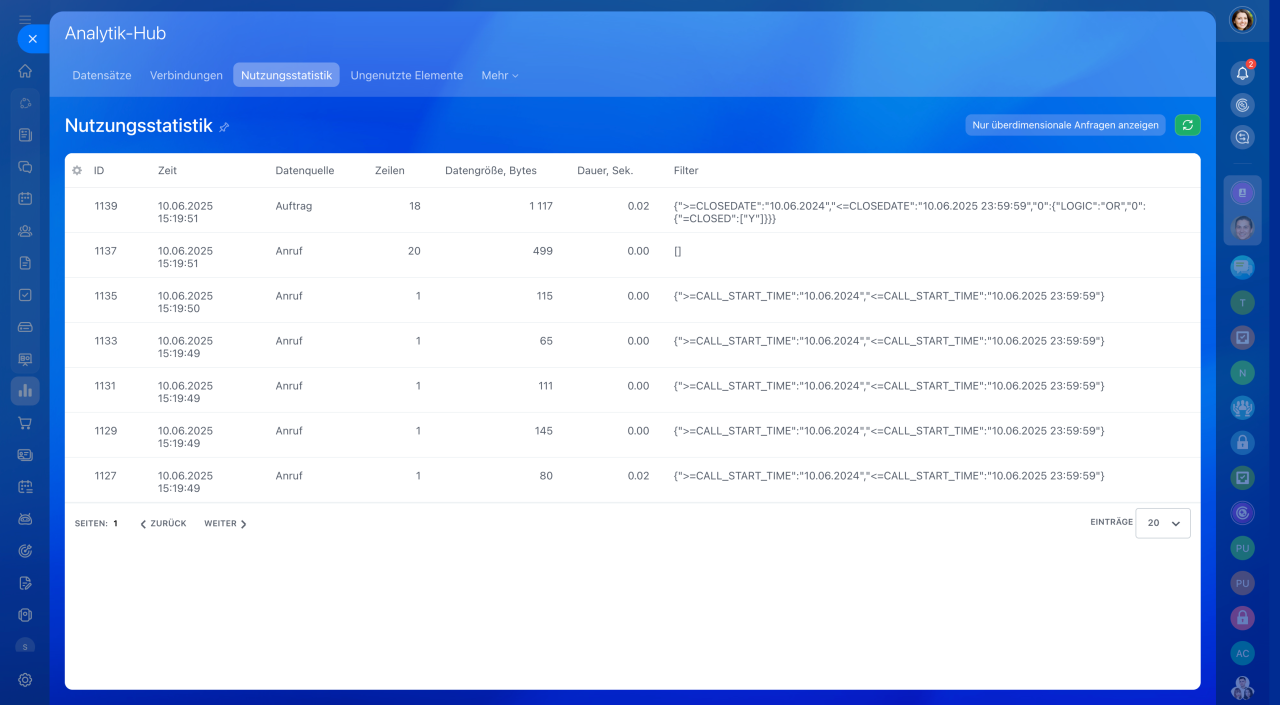Open the spiral icon below the bell
Image resolution: width=1280 pixels, height=705 pixels.
pyautogui.click(x=1242, y=105)
